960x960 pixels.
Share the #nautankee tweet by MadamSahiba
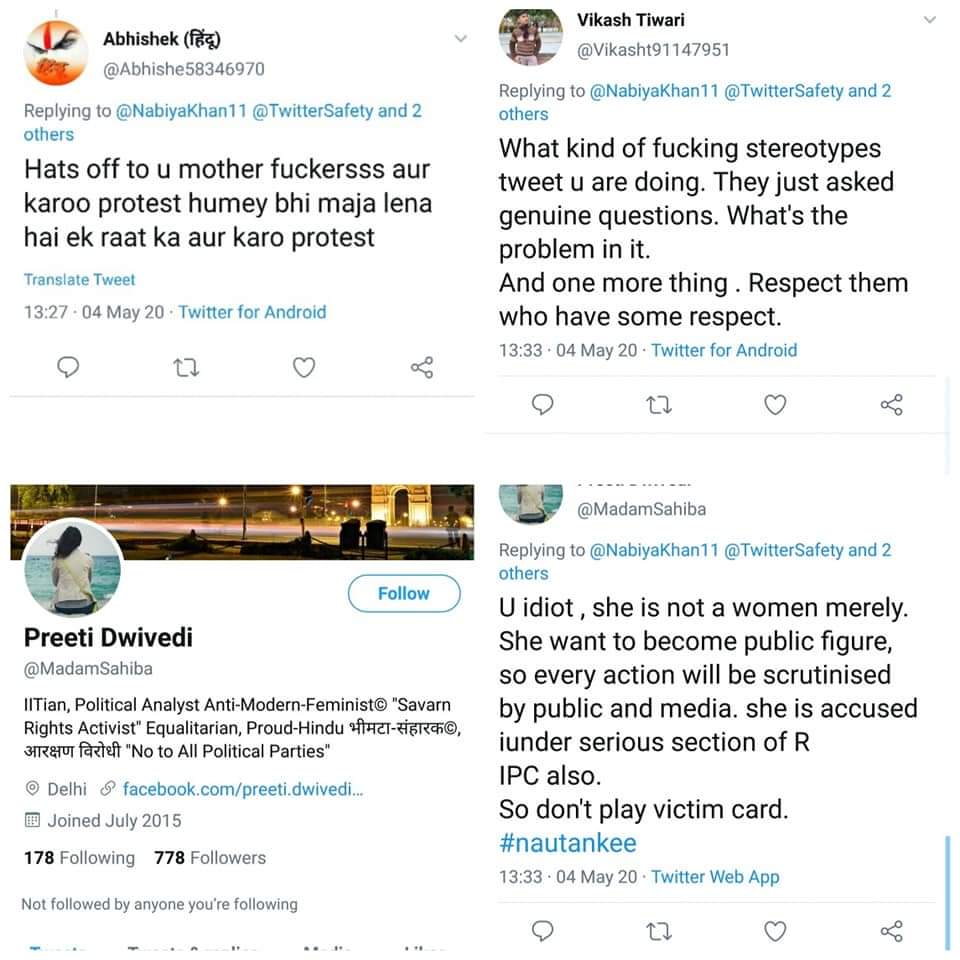click(x=891, y=931)
